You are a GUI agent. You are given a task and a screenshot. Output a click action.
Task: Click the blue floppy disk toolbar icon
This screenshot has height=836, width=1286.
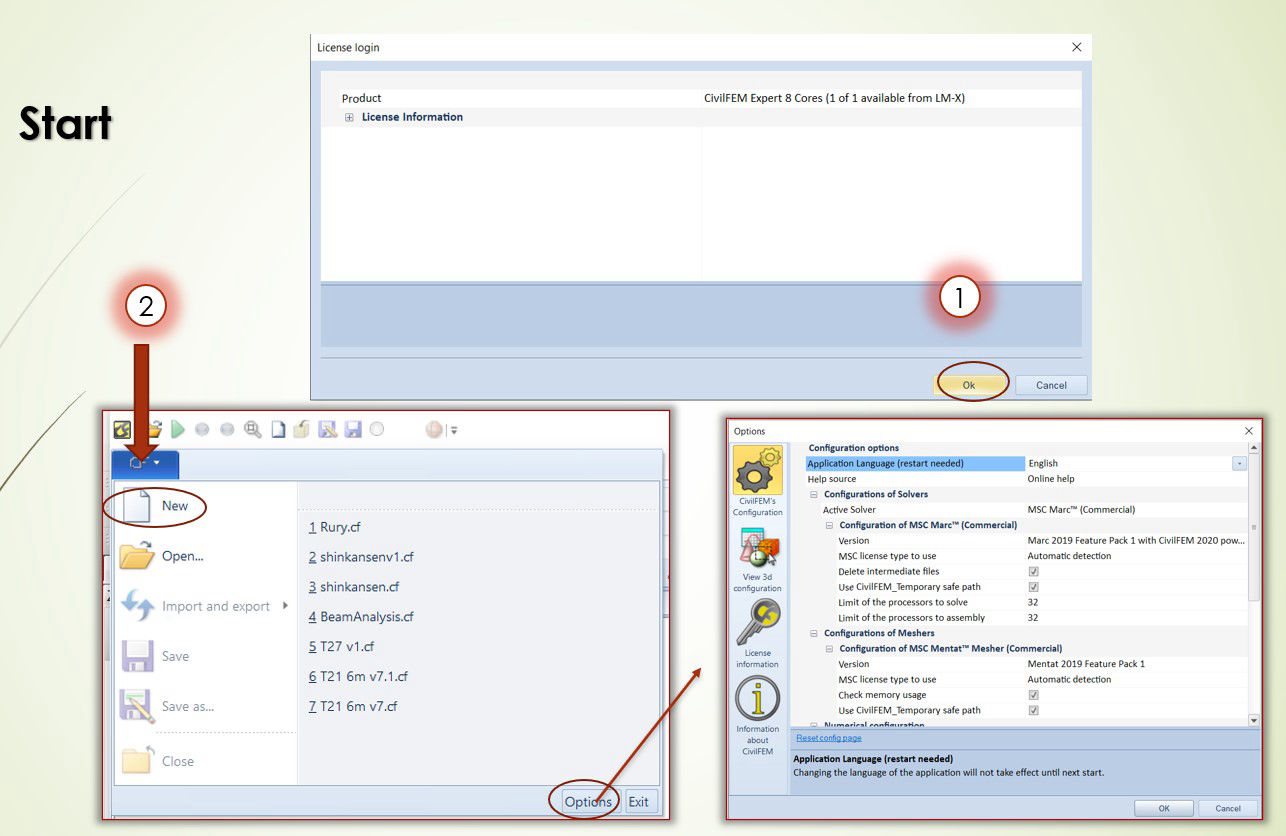coord(353,429)
